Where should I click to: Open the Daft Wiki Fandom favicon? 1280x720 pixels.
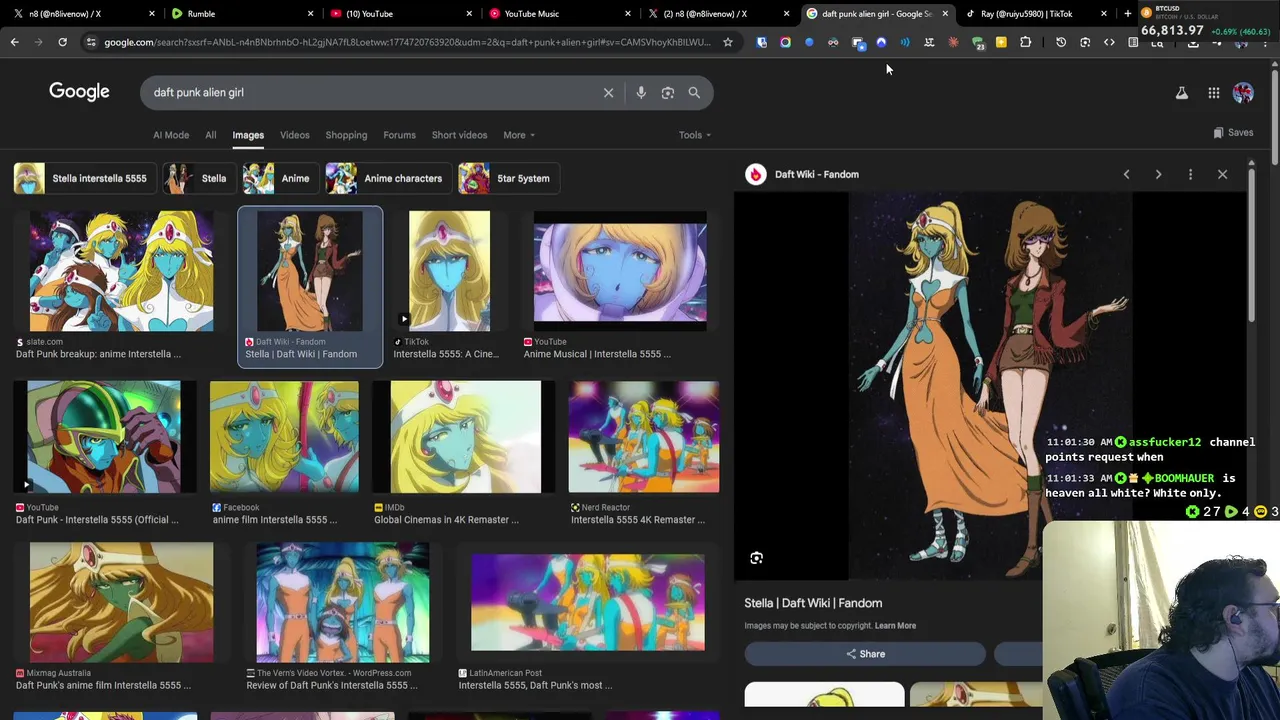[x=755, y=174]
